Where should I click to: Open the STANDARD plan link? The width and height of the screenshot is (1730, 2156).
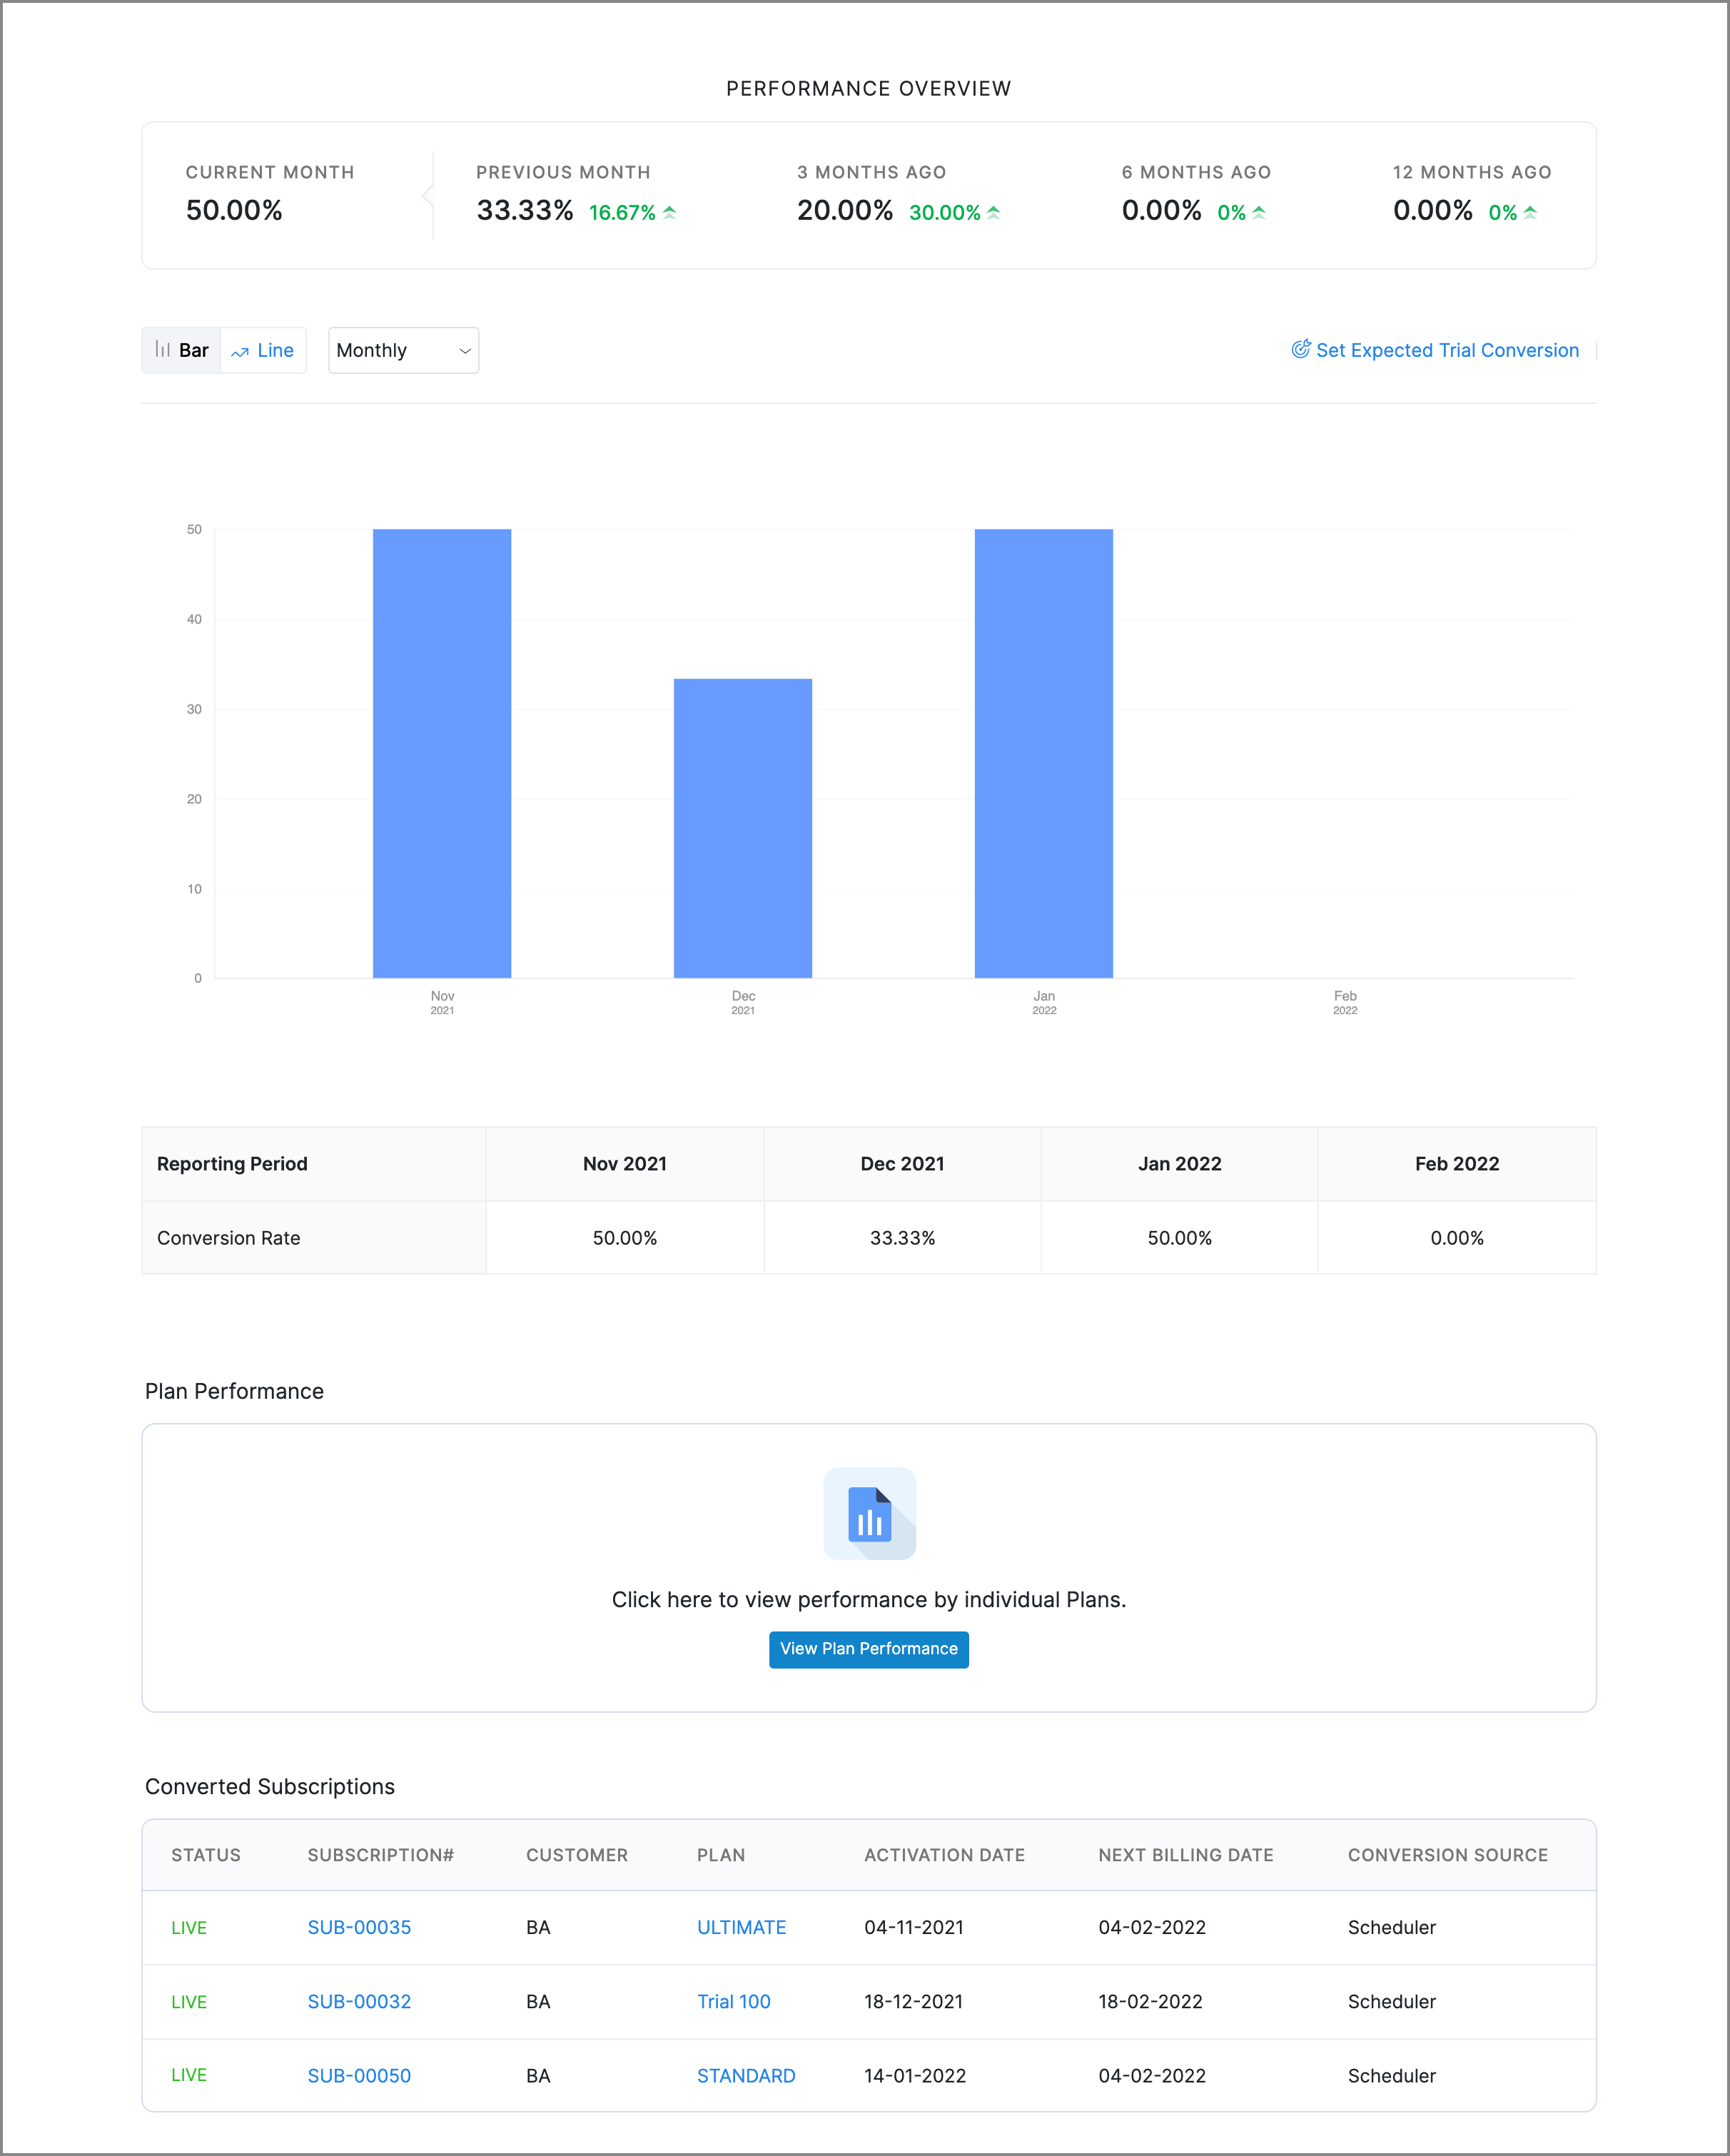(x=746, y=2075)
